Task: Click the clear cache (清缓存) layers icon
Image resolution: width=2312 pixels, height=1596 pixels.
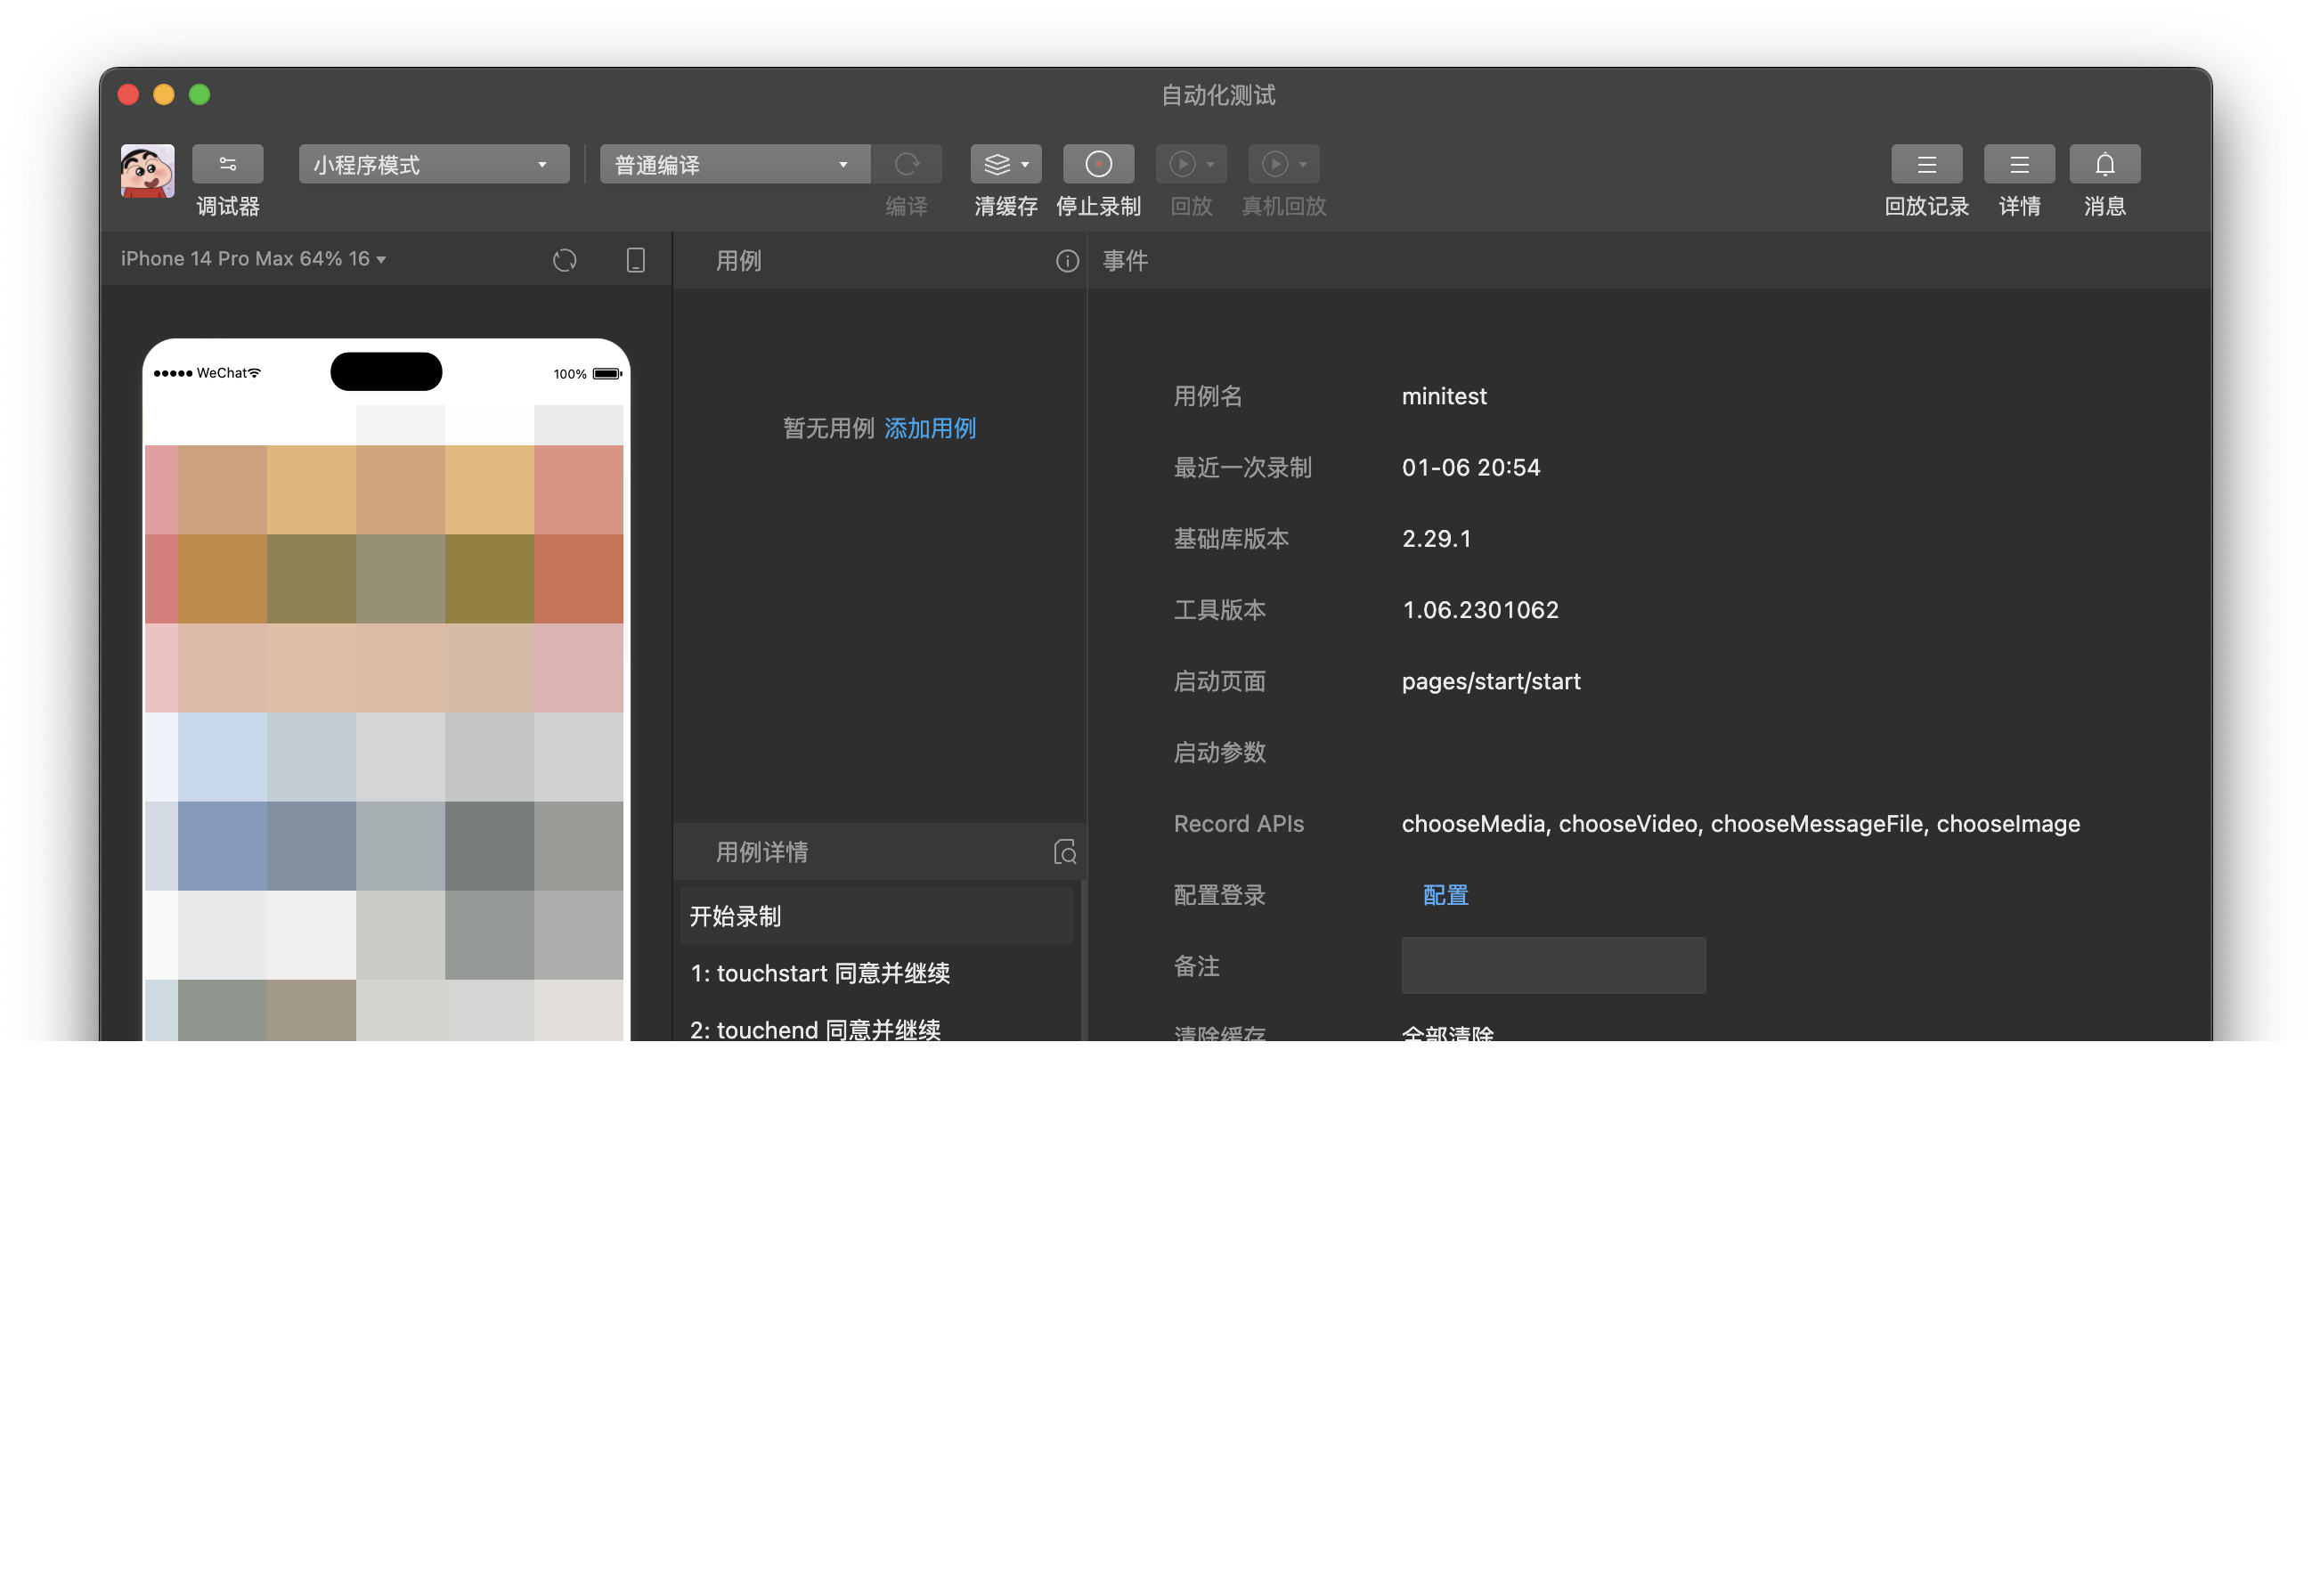Action: 997,164
